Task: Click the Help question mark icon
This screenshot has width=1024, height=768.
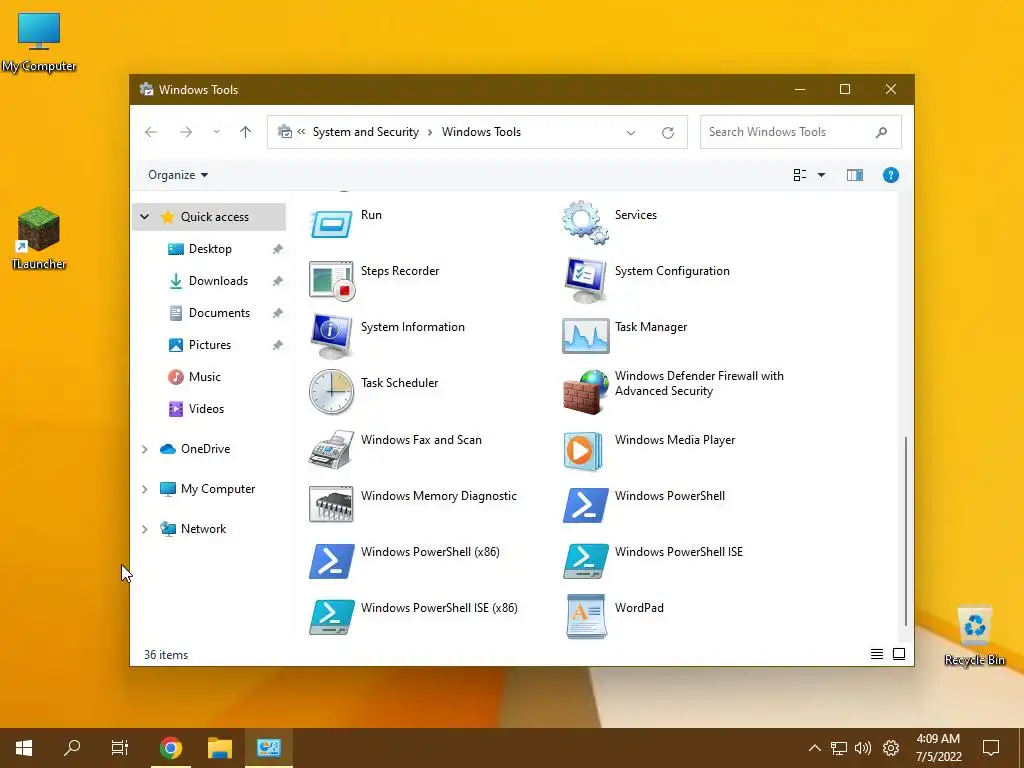Action: 891,175
